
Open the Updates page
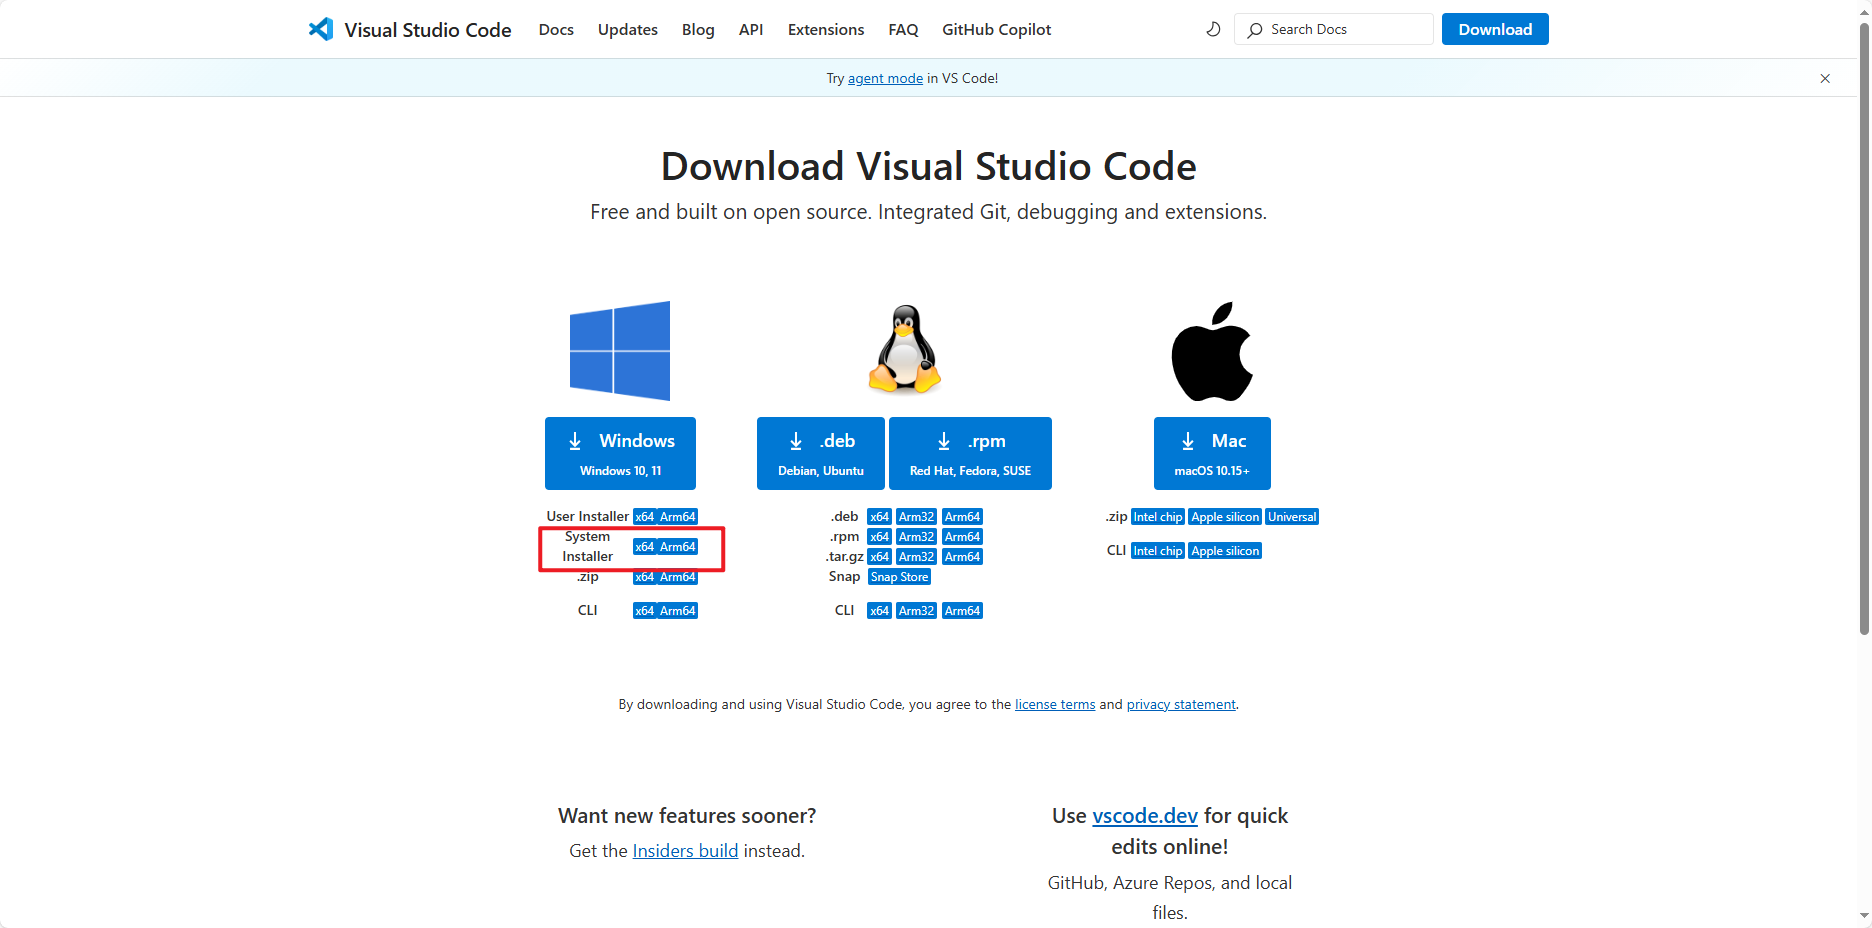pos(628,30)
